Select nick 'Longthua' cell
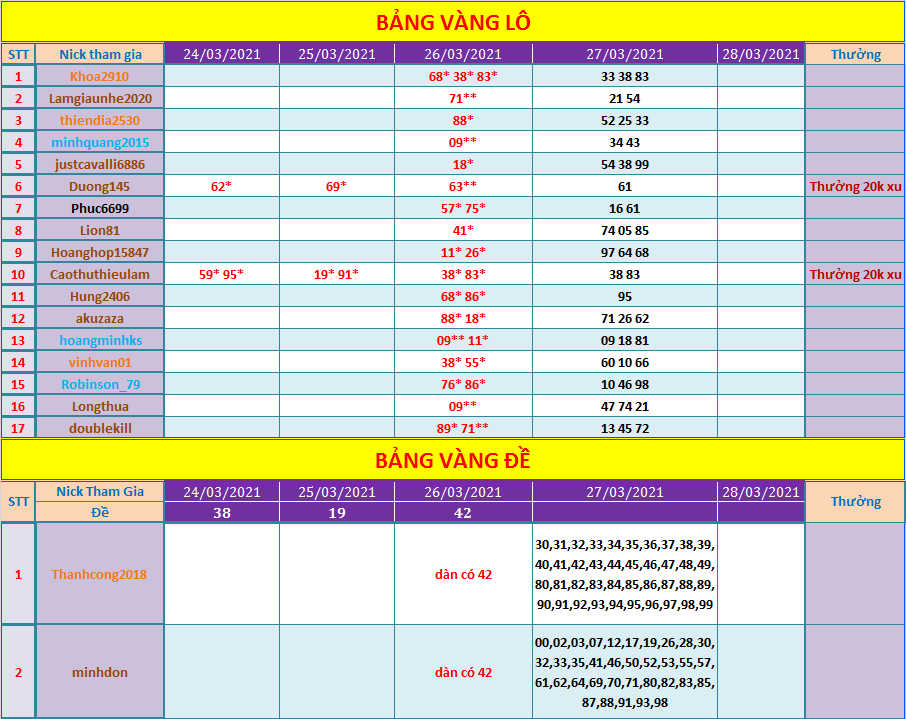The width and height of the screenshot is (906, 719). click(100, 406)
